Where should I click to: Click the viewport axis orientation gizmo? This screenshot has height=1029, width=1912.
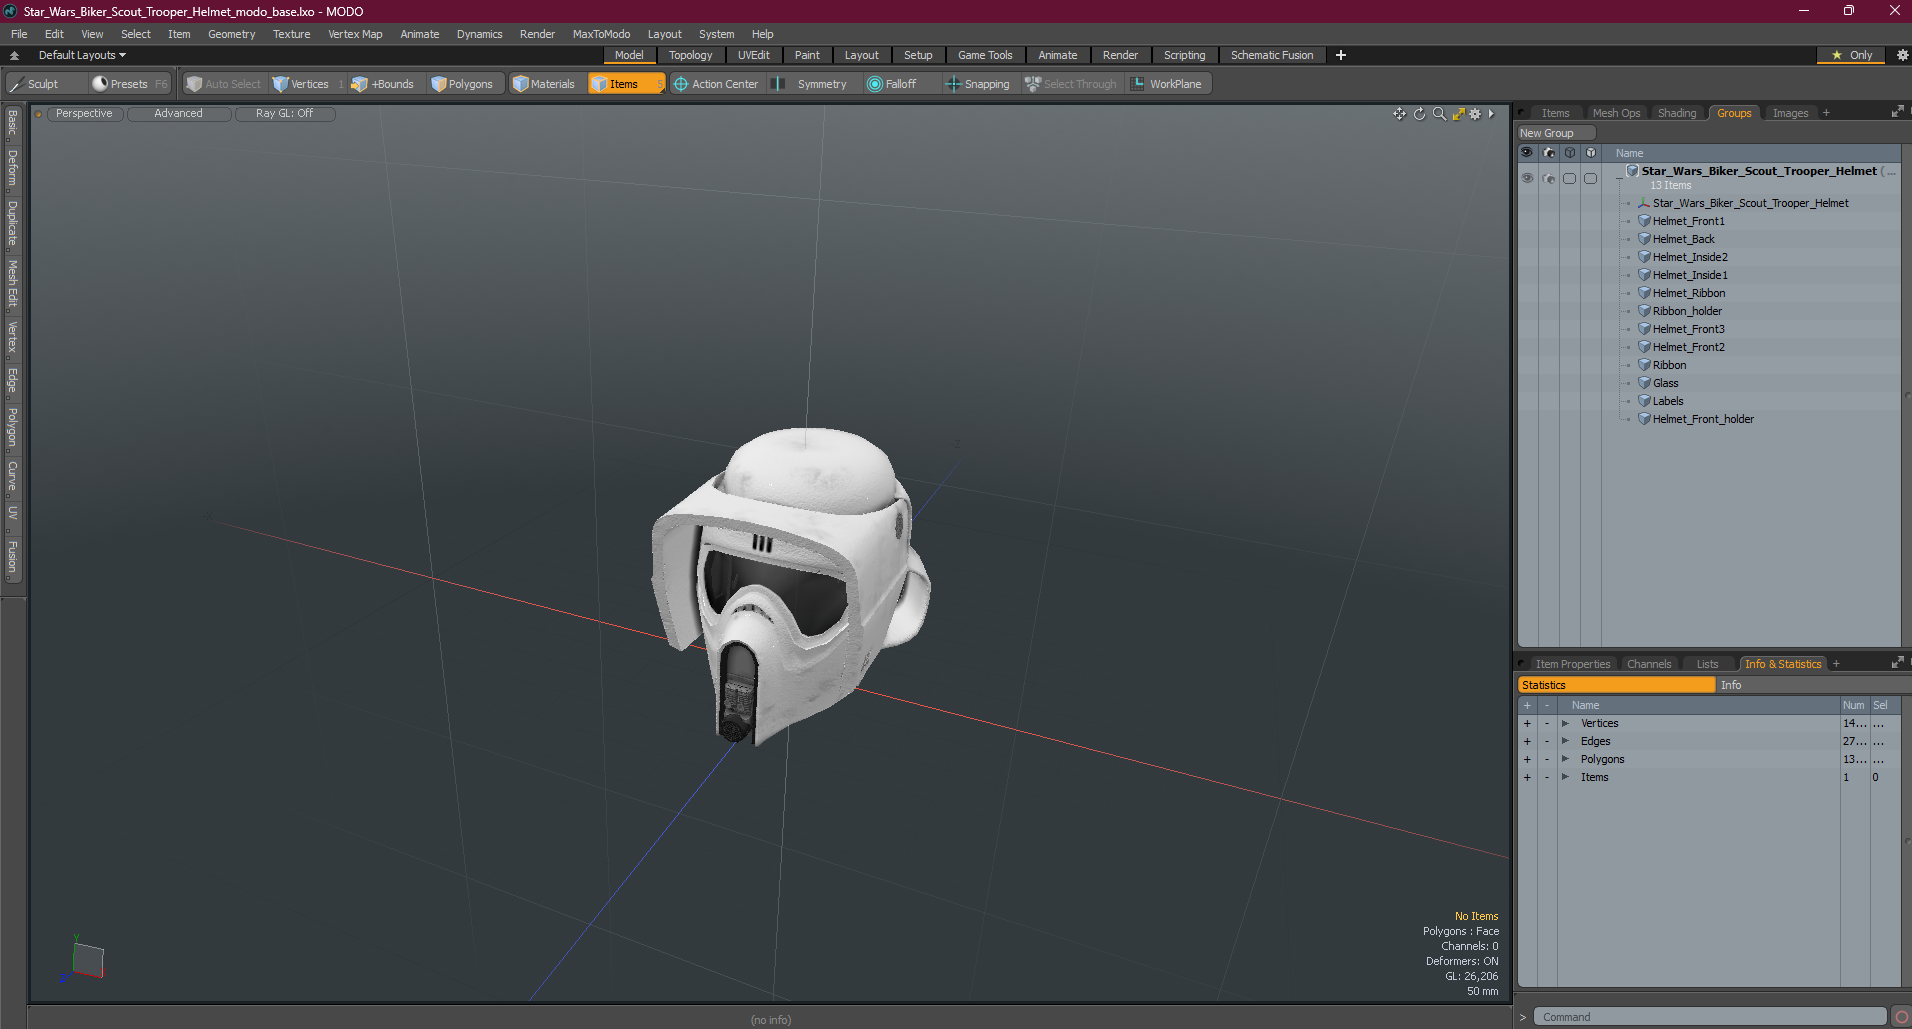[83, 959]
